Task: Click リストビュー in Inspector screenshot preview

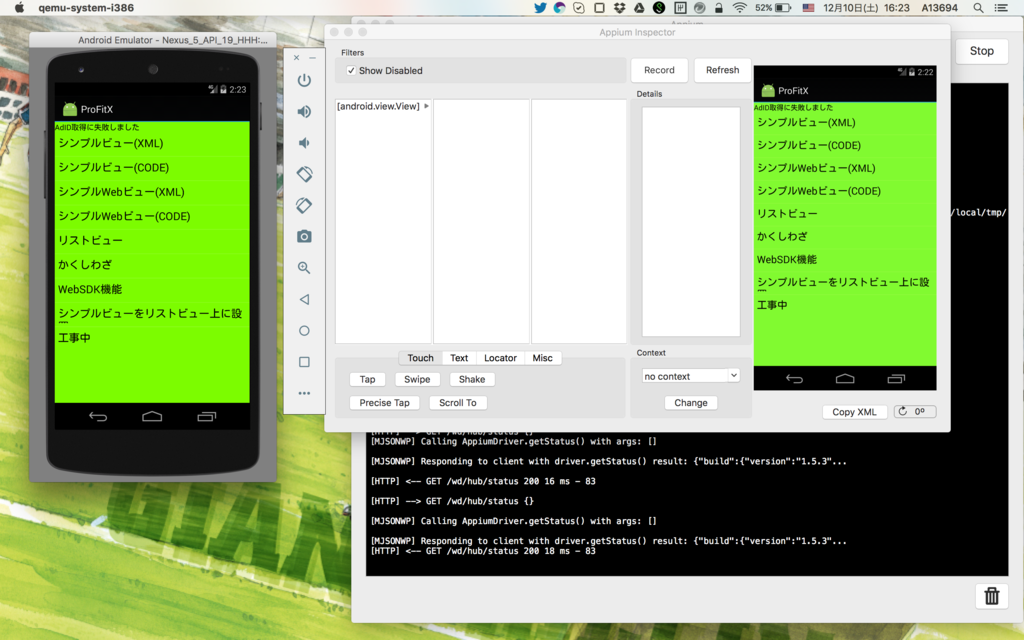Action: 845,214
